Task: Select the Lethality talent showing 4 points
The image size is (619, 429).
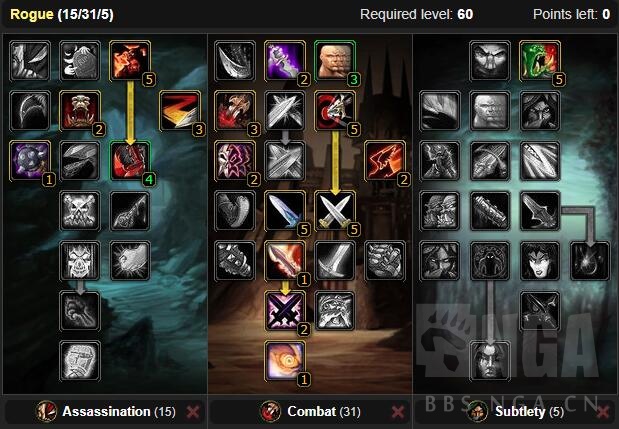Action: 130,161
